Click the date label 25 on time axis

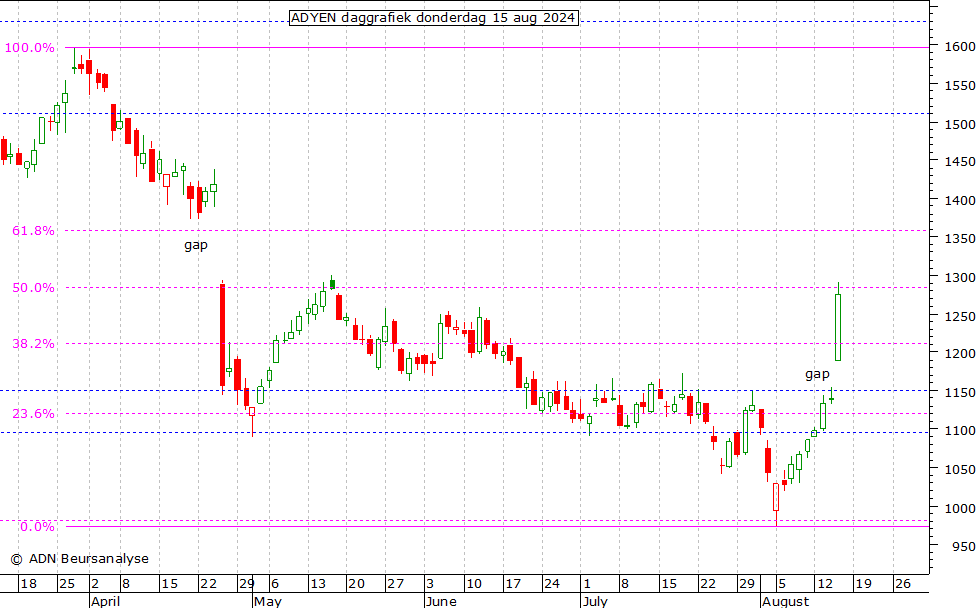point(67,584)
